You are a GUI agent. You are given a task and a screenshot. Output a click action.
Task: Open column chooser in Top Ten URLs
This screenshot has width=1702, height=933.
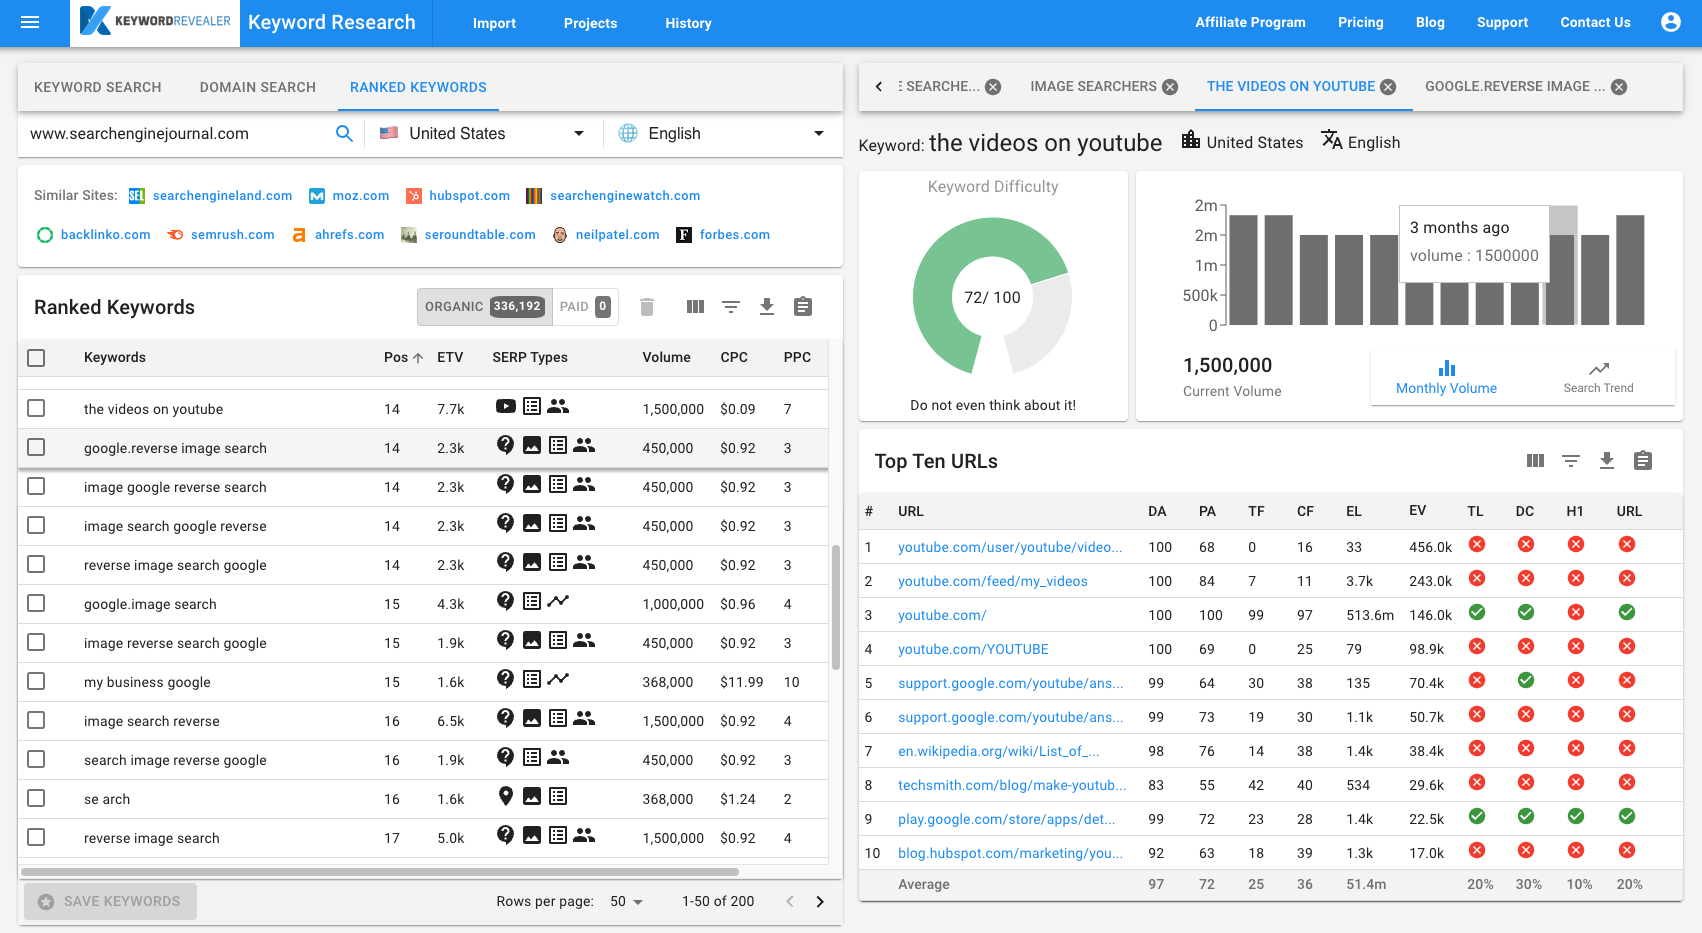(x=1536, y=461)
